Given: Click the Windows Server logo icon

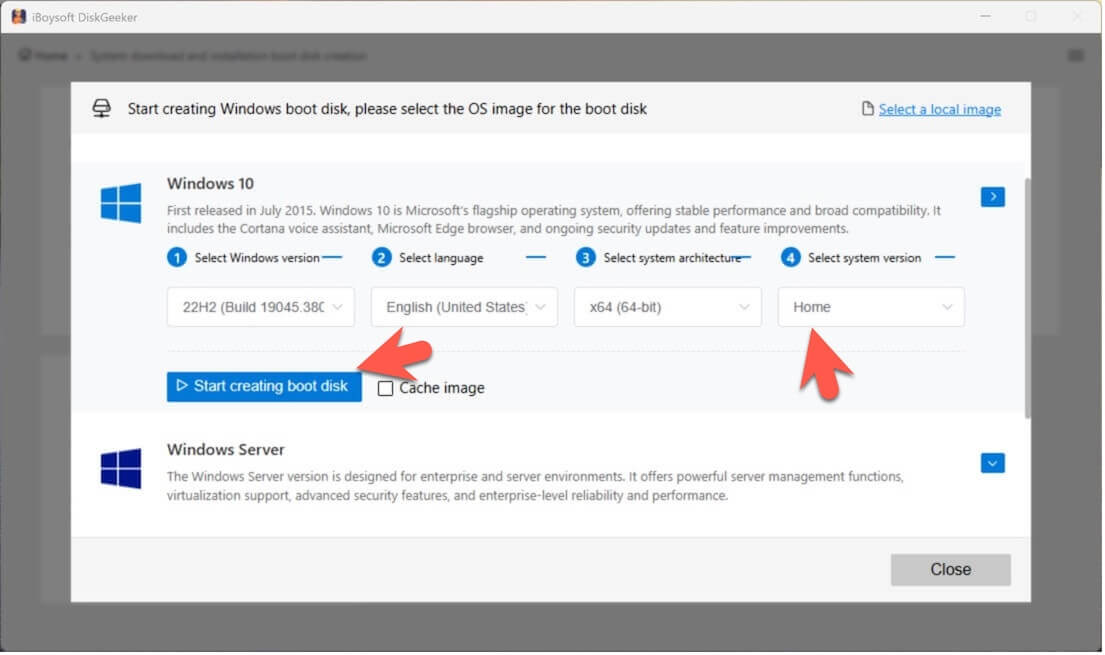Looking at the screenshot, I should 121,469.
